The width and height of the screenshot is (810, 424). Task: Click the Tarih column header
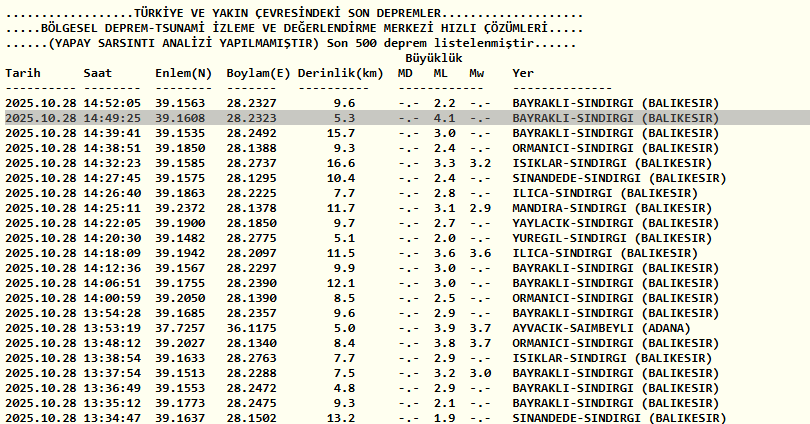[x=23, y=73]
